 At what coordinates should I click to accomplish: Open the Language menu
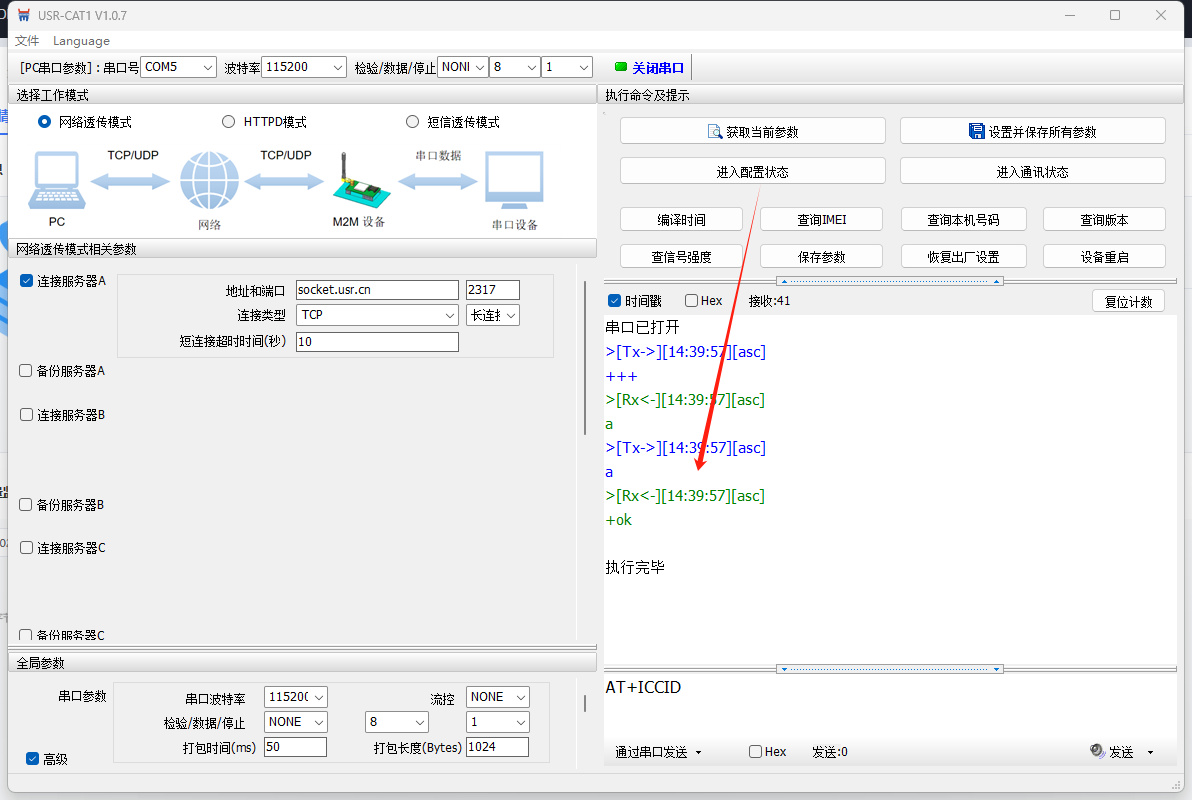coord(81,41)
